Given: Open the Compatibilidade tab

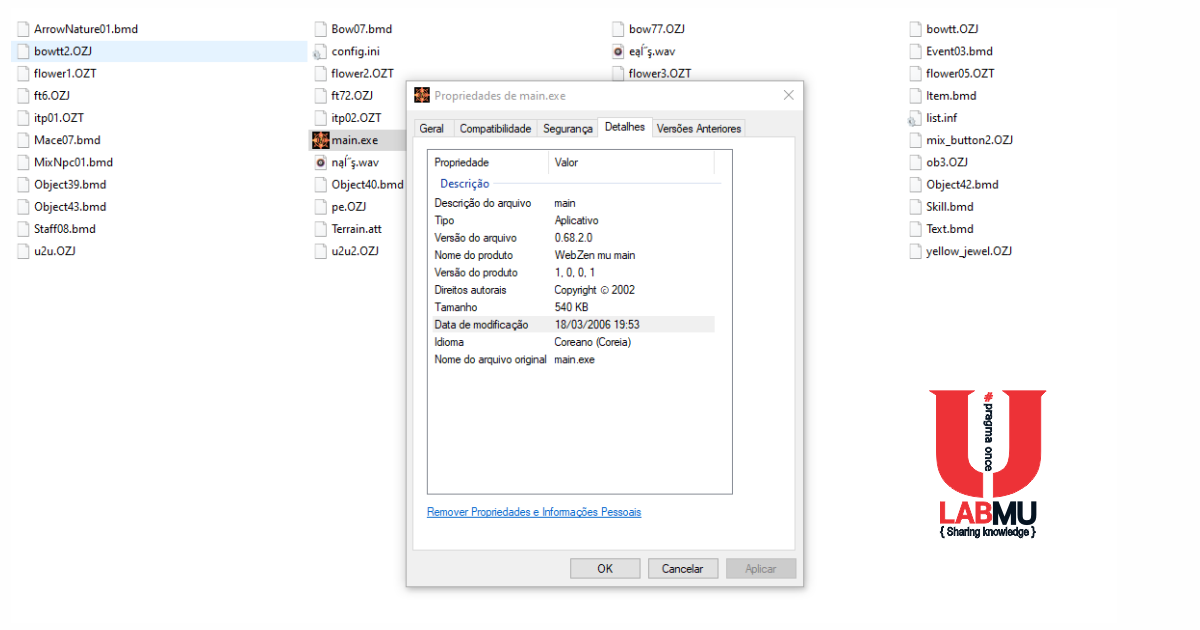Looking at the screenshot, I should (494, 128).
